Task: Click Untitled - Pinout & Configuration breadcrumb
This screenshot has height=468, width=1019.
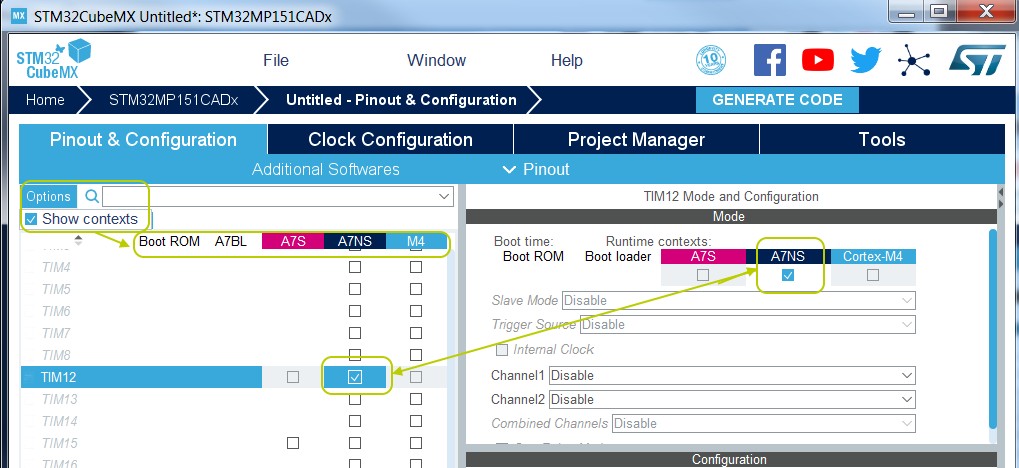Action: click(401, 100)
